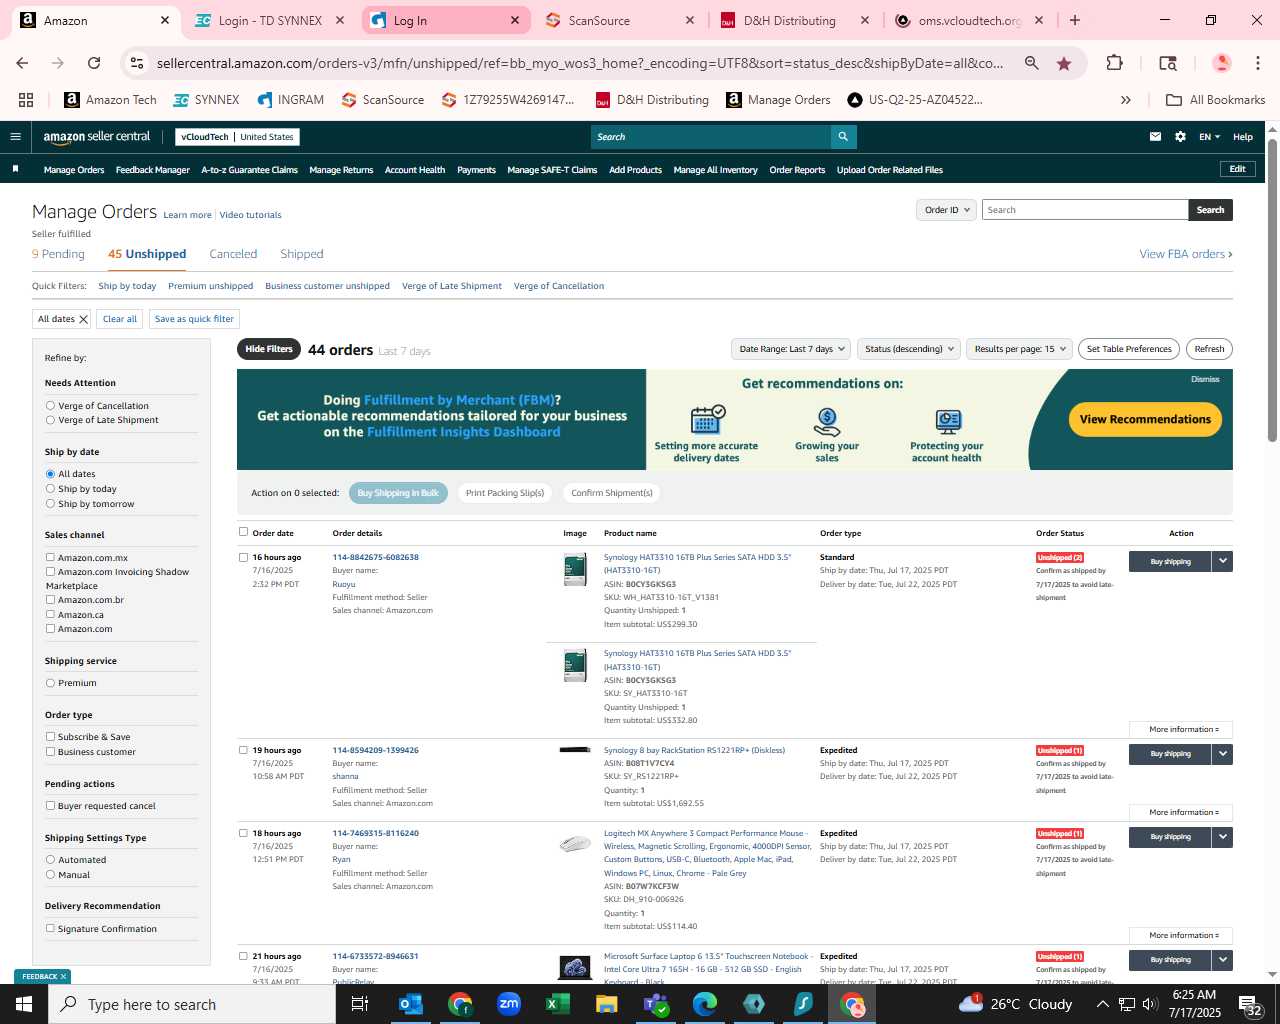Close the Feedback tab widget
Viewport: 1280px width, 1024px height.
(63, 977)
